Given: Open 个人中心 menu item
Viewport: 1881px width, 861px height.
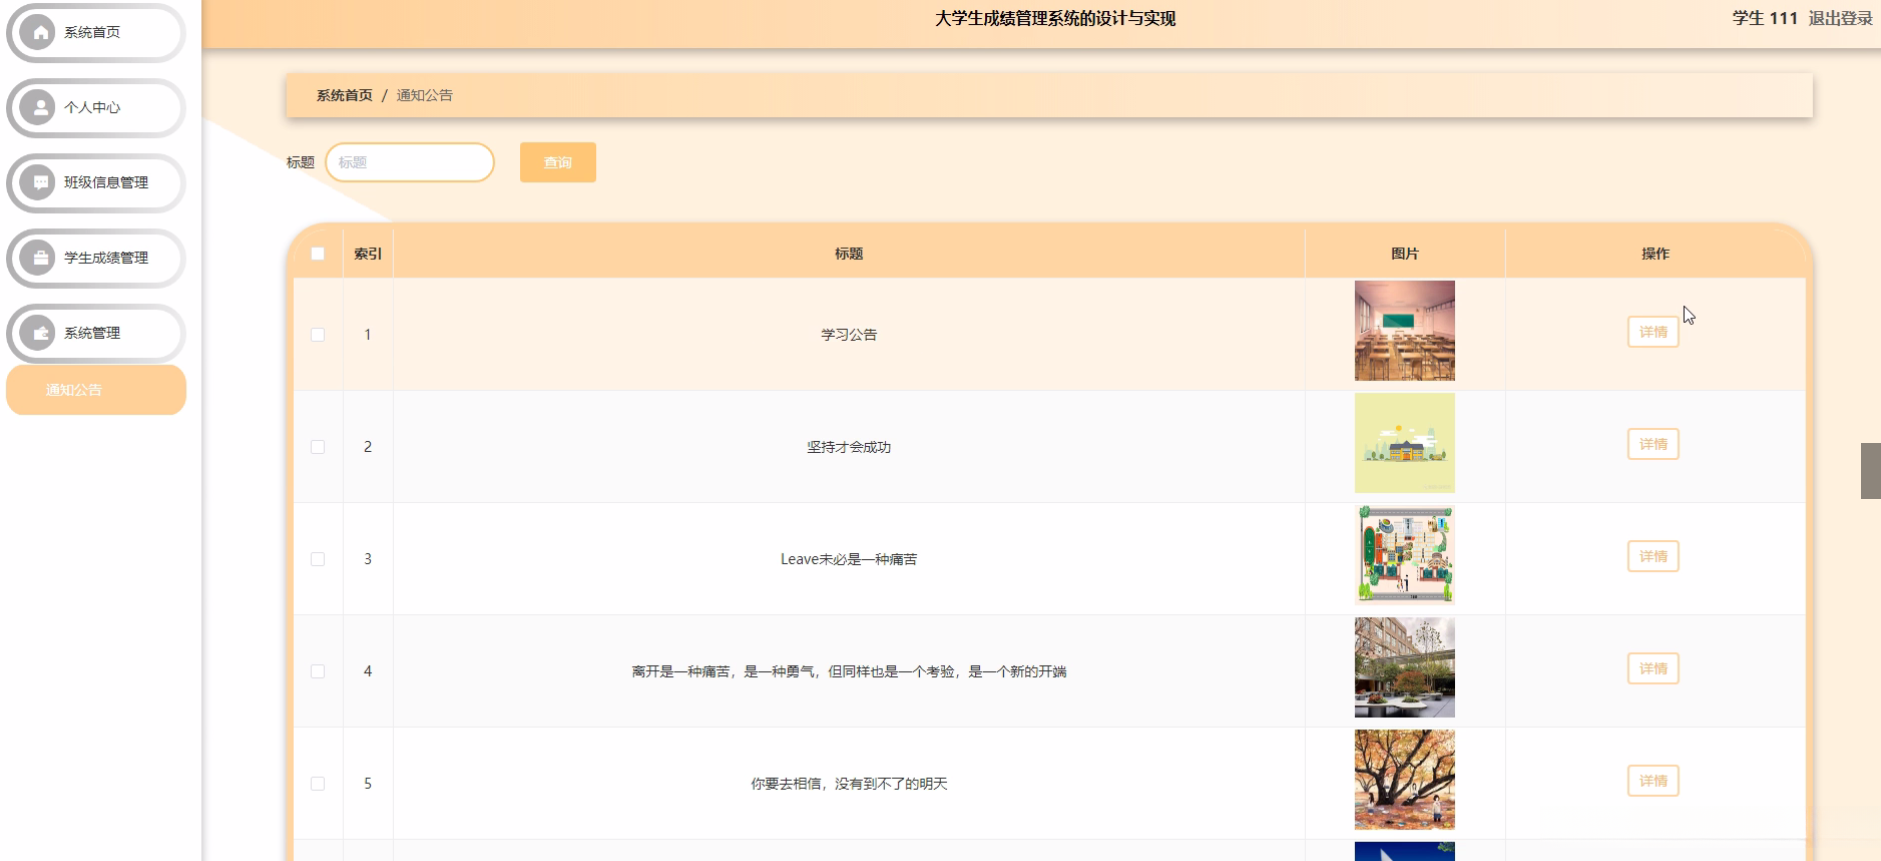Looking at the screenshot, I should pyautogui.click(x=96, y=107).
